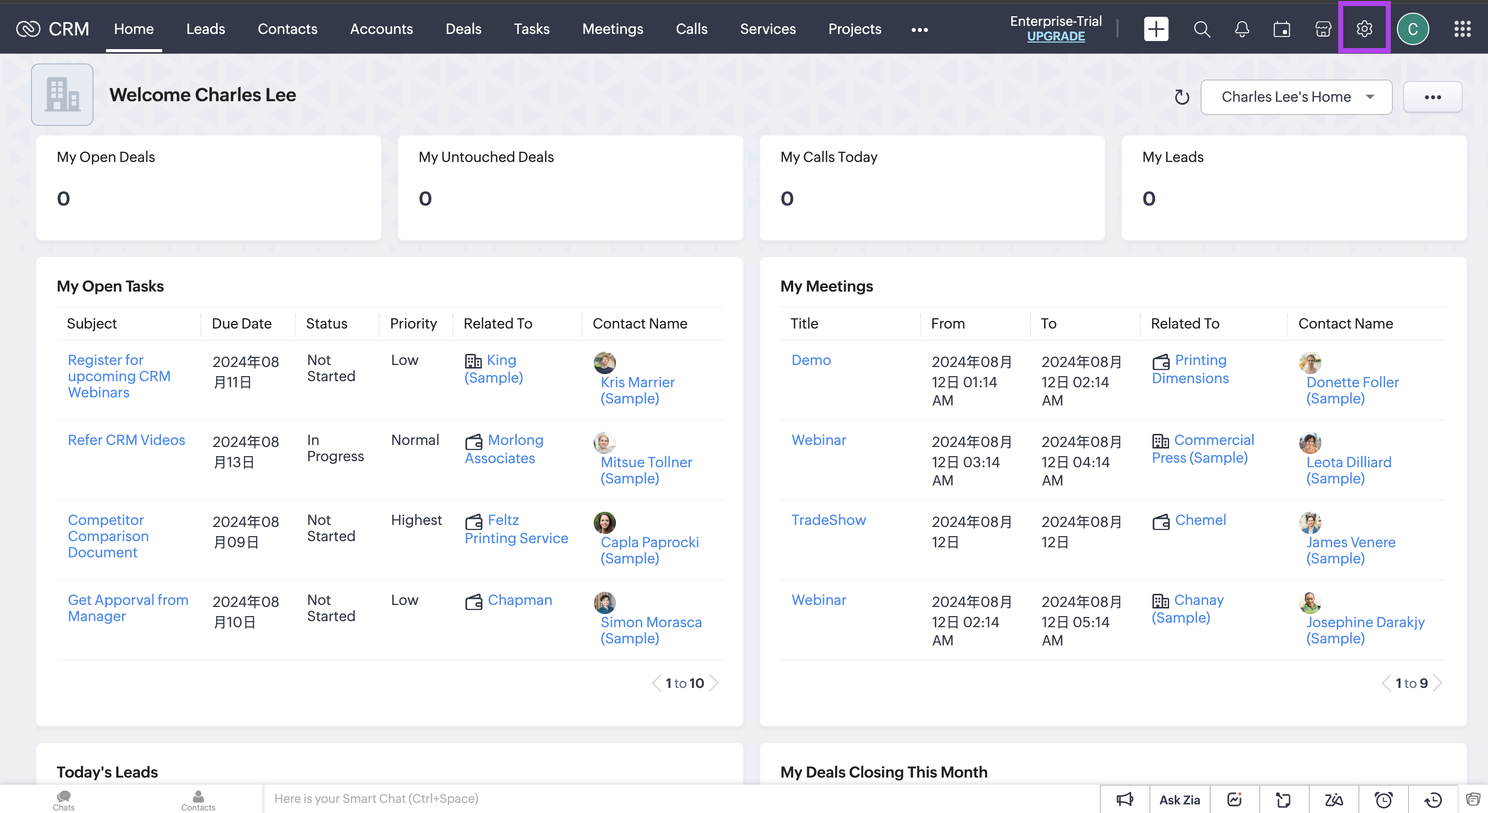Open the Chats icon in bottom bar

tap(64, 800)
